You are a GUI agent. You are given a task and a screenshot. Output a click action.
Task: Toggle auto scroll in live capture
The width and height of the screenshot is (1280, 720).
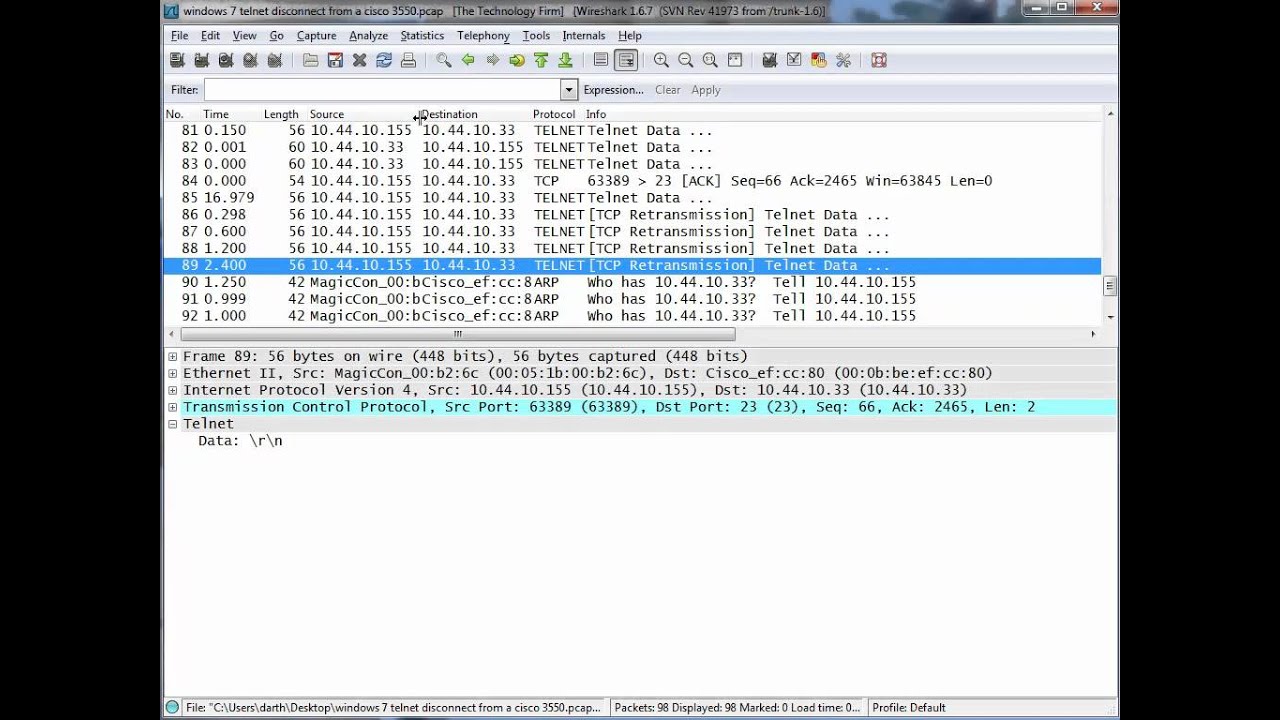626,60
